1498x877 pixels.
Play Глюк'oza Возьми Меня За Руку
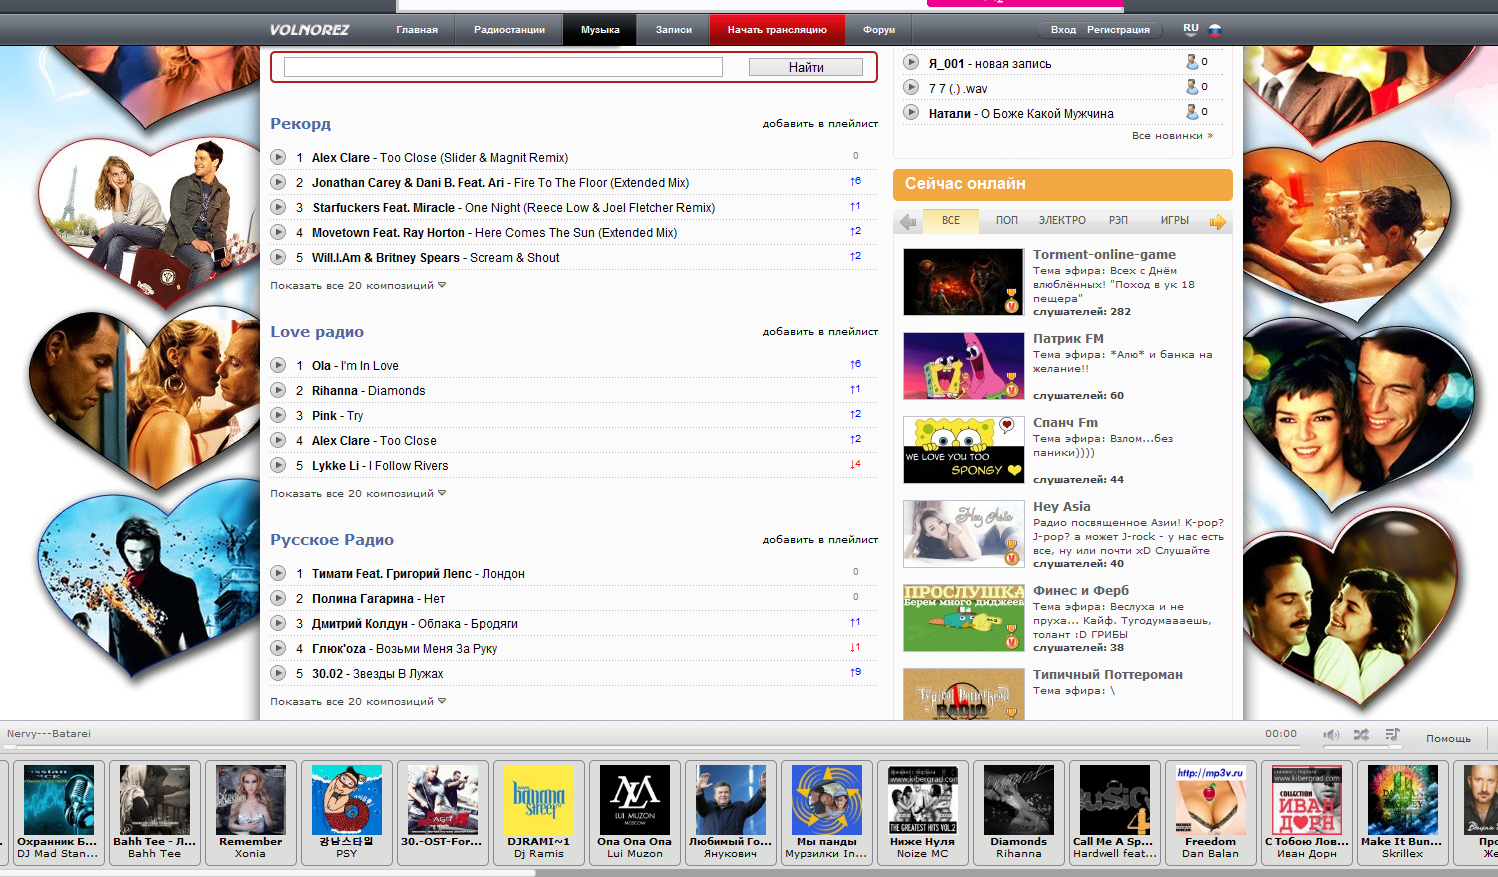(x=278, y=648)
